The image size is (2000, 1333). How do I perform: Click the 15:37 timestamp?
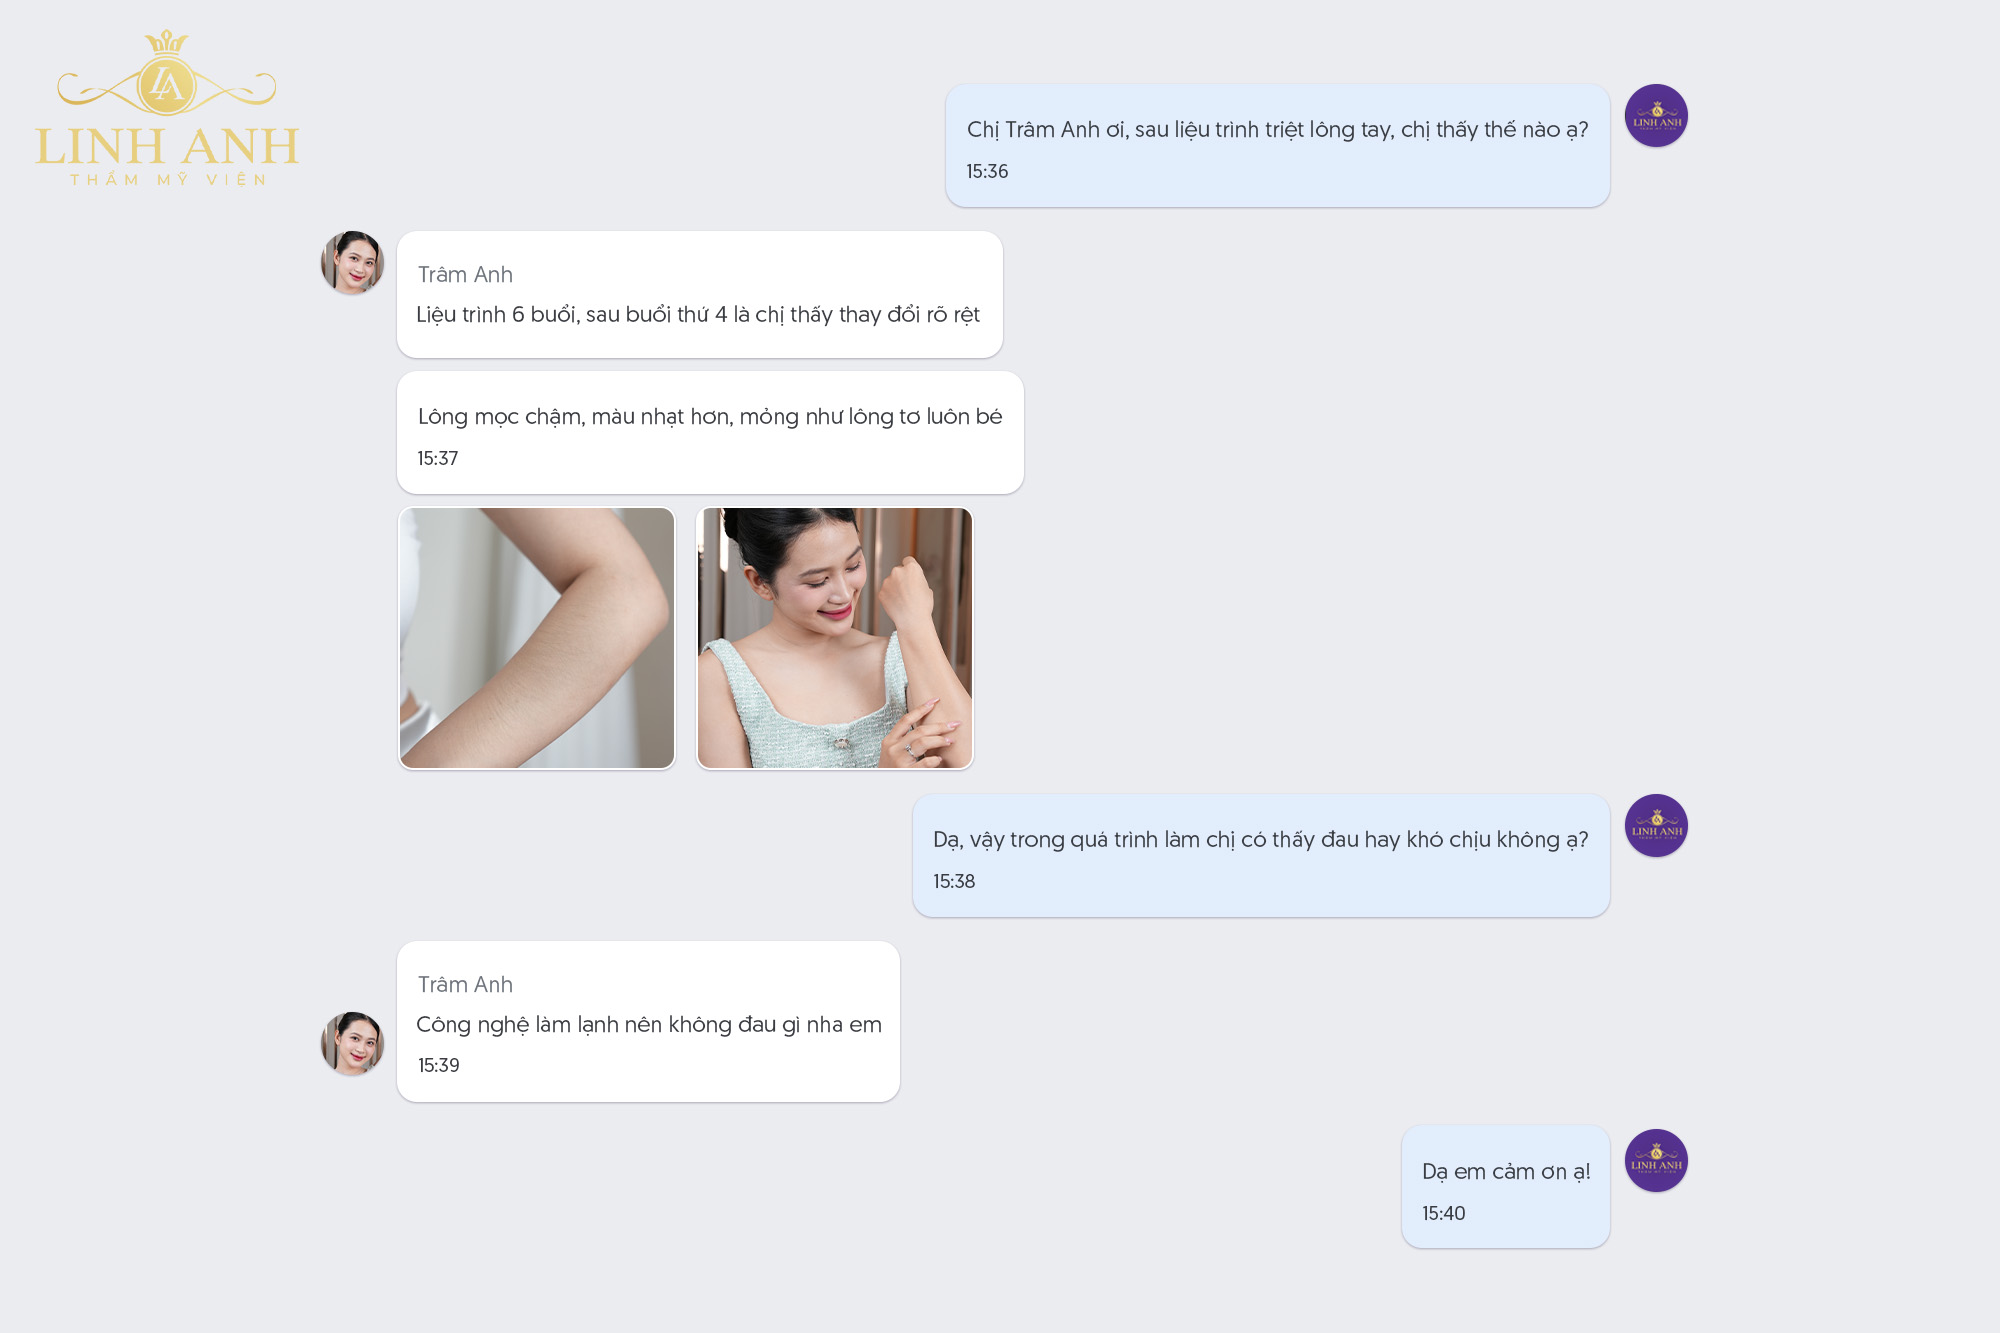pyautogui.click(x=438, y=459)
